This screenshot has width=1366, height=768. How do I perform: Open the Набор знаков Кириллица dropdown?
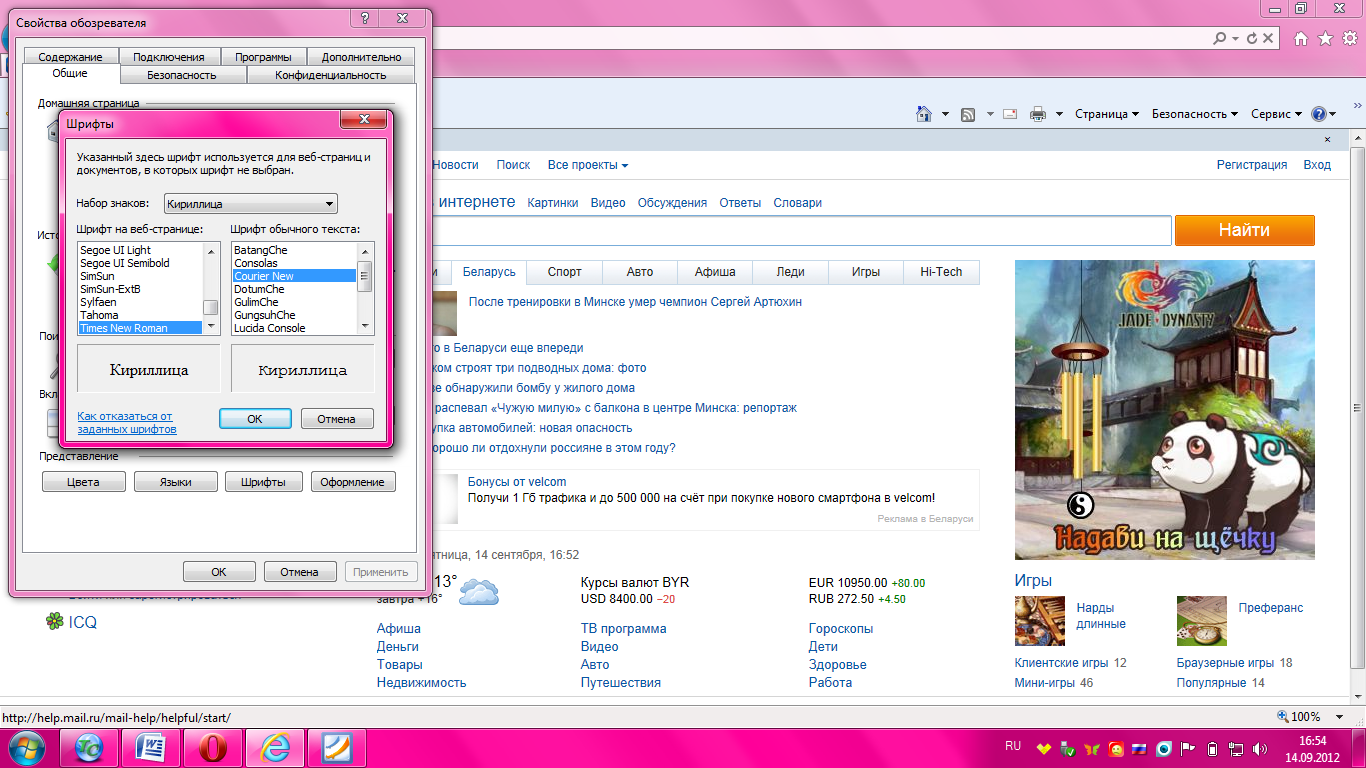251,203
